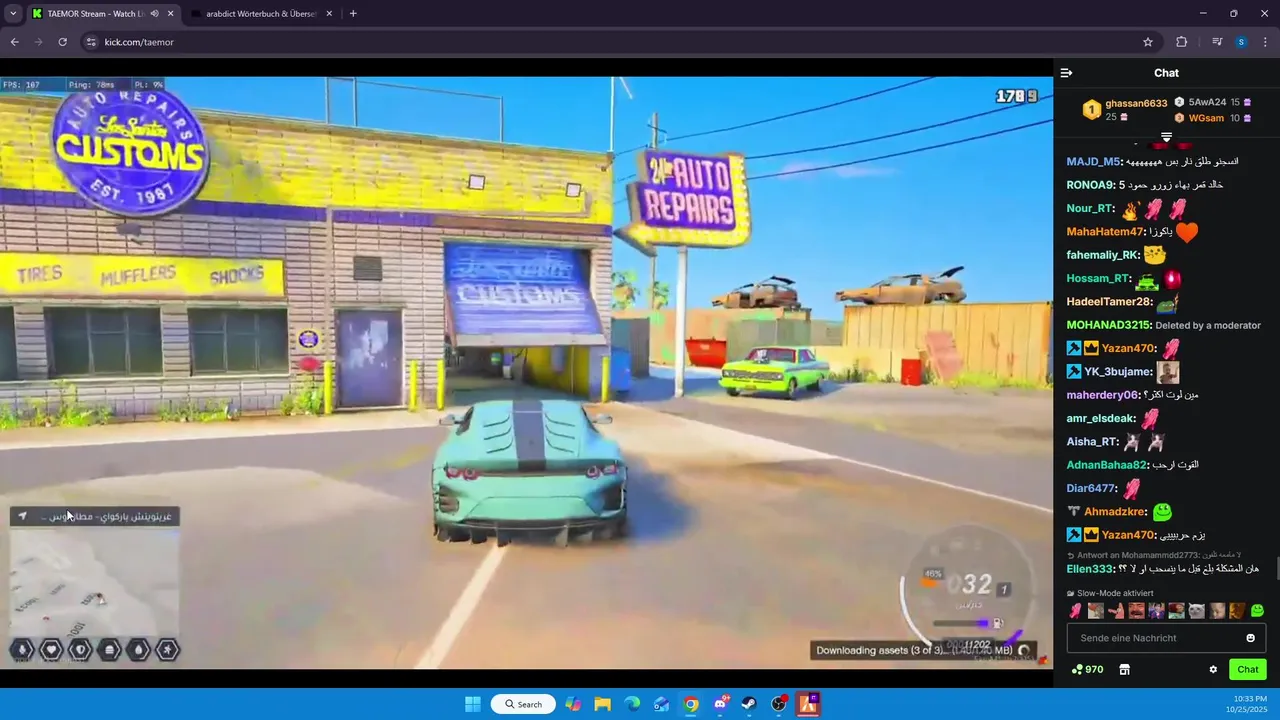This screenshot has height=720, width=1280.
Task: Open Ahmadzkre username in chat
Action: [1115, 512]
